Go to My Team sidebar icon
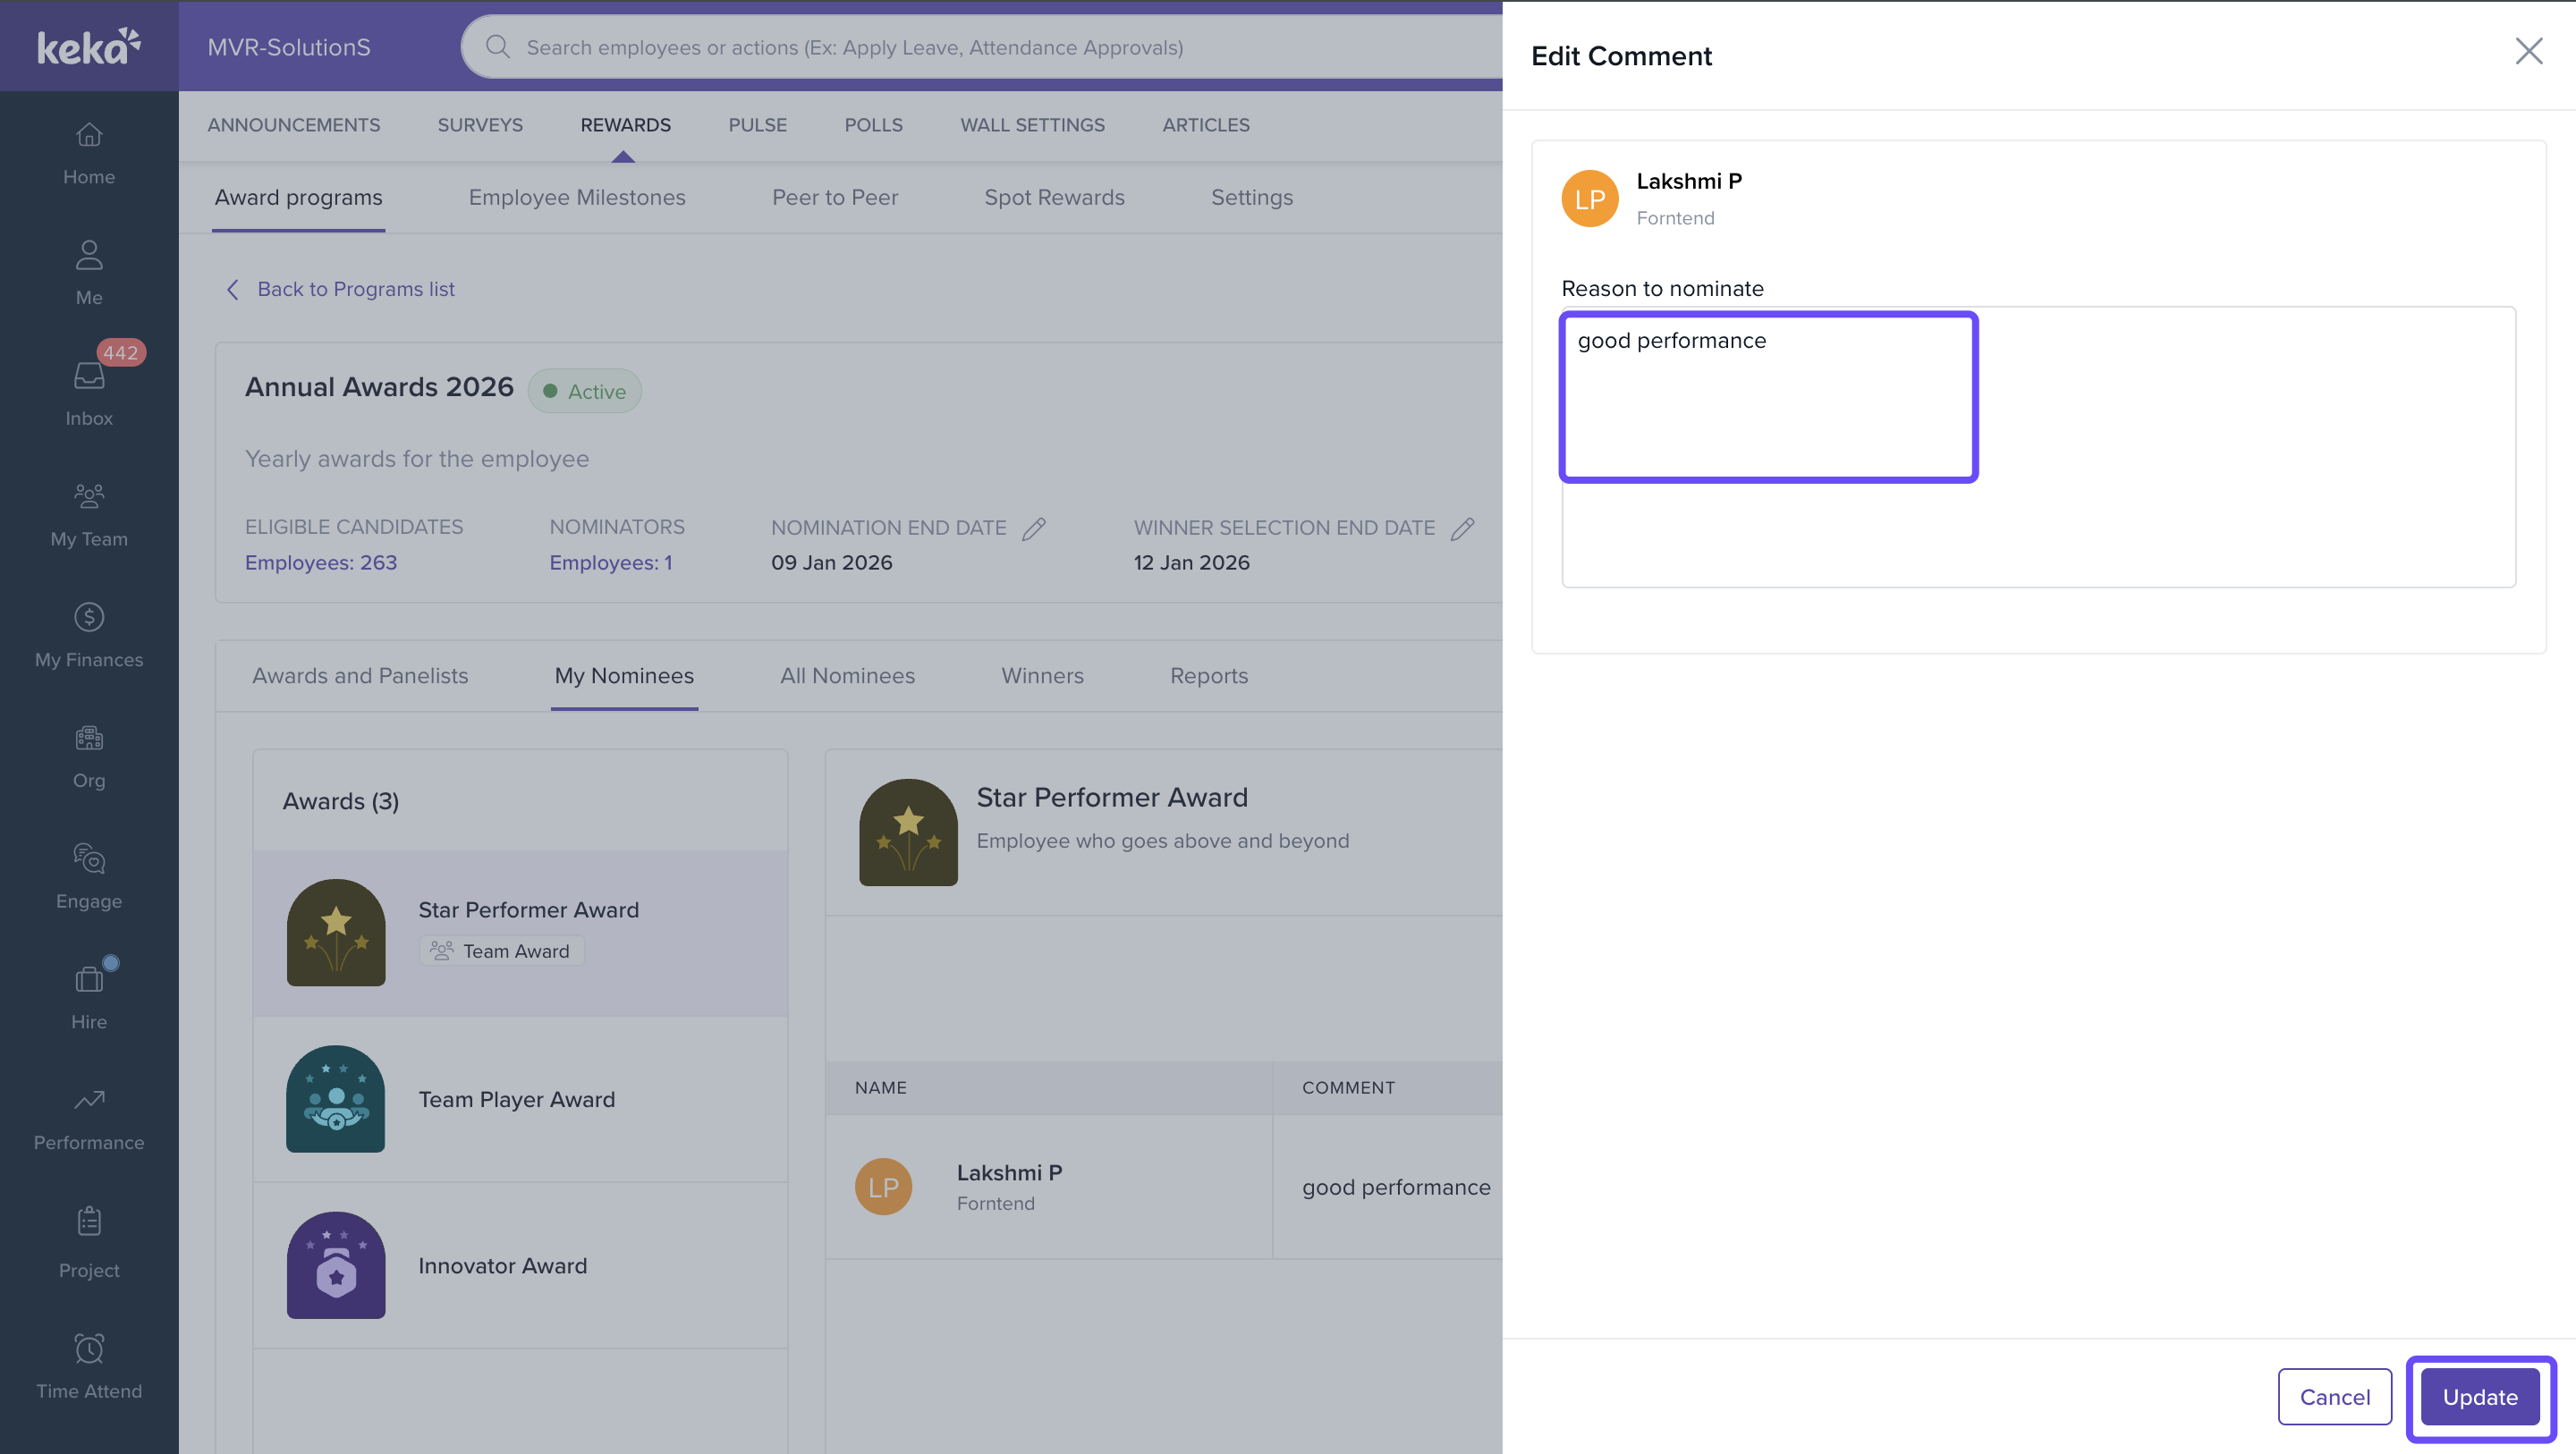This screenshot has height=1454, width=2576. tap(89, 496)
